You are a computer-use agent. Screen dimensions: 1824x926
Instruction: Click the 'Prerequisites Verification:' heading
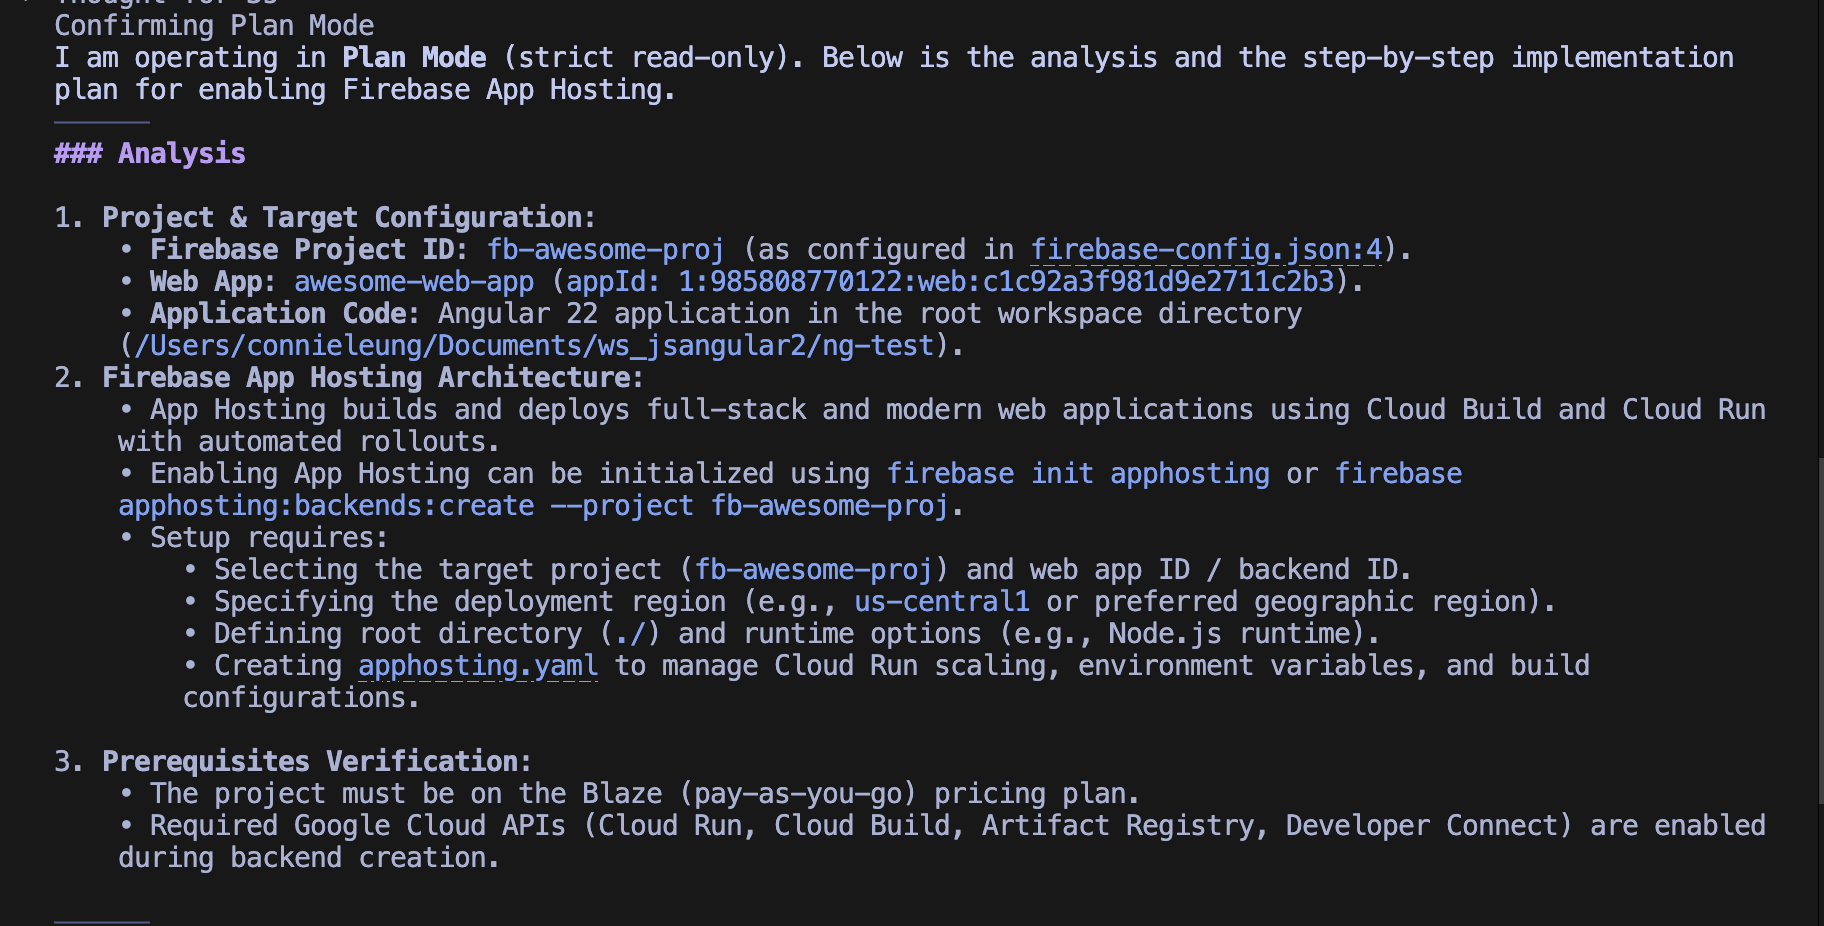tap(317, 761)
